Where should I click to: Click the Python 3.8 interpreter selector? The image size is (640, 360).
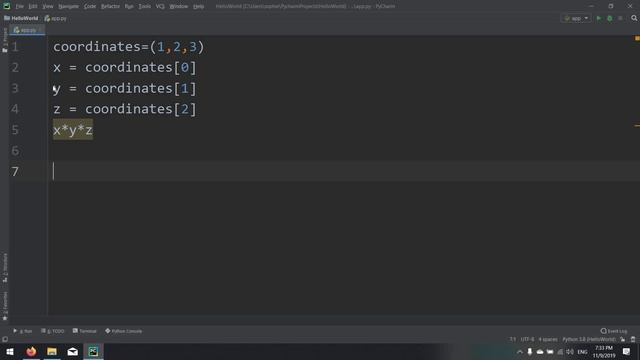[x=589, y=339]
